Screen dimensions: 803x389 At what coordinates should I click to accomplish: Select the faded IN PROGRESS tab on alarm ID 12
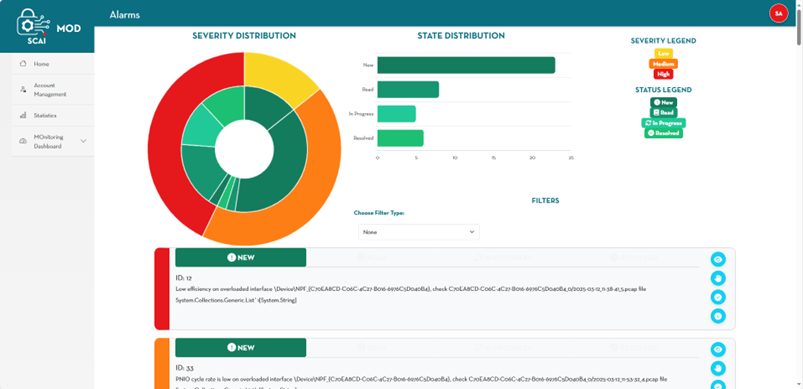tap(502, 257)
